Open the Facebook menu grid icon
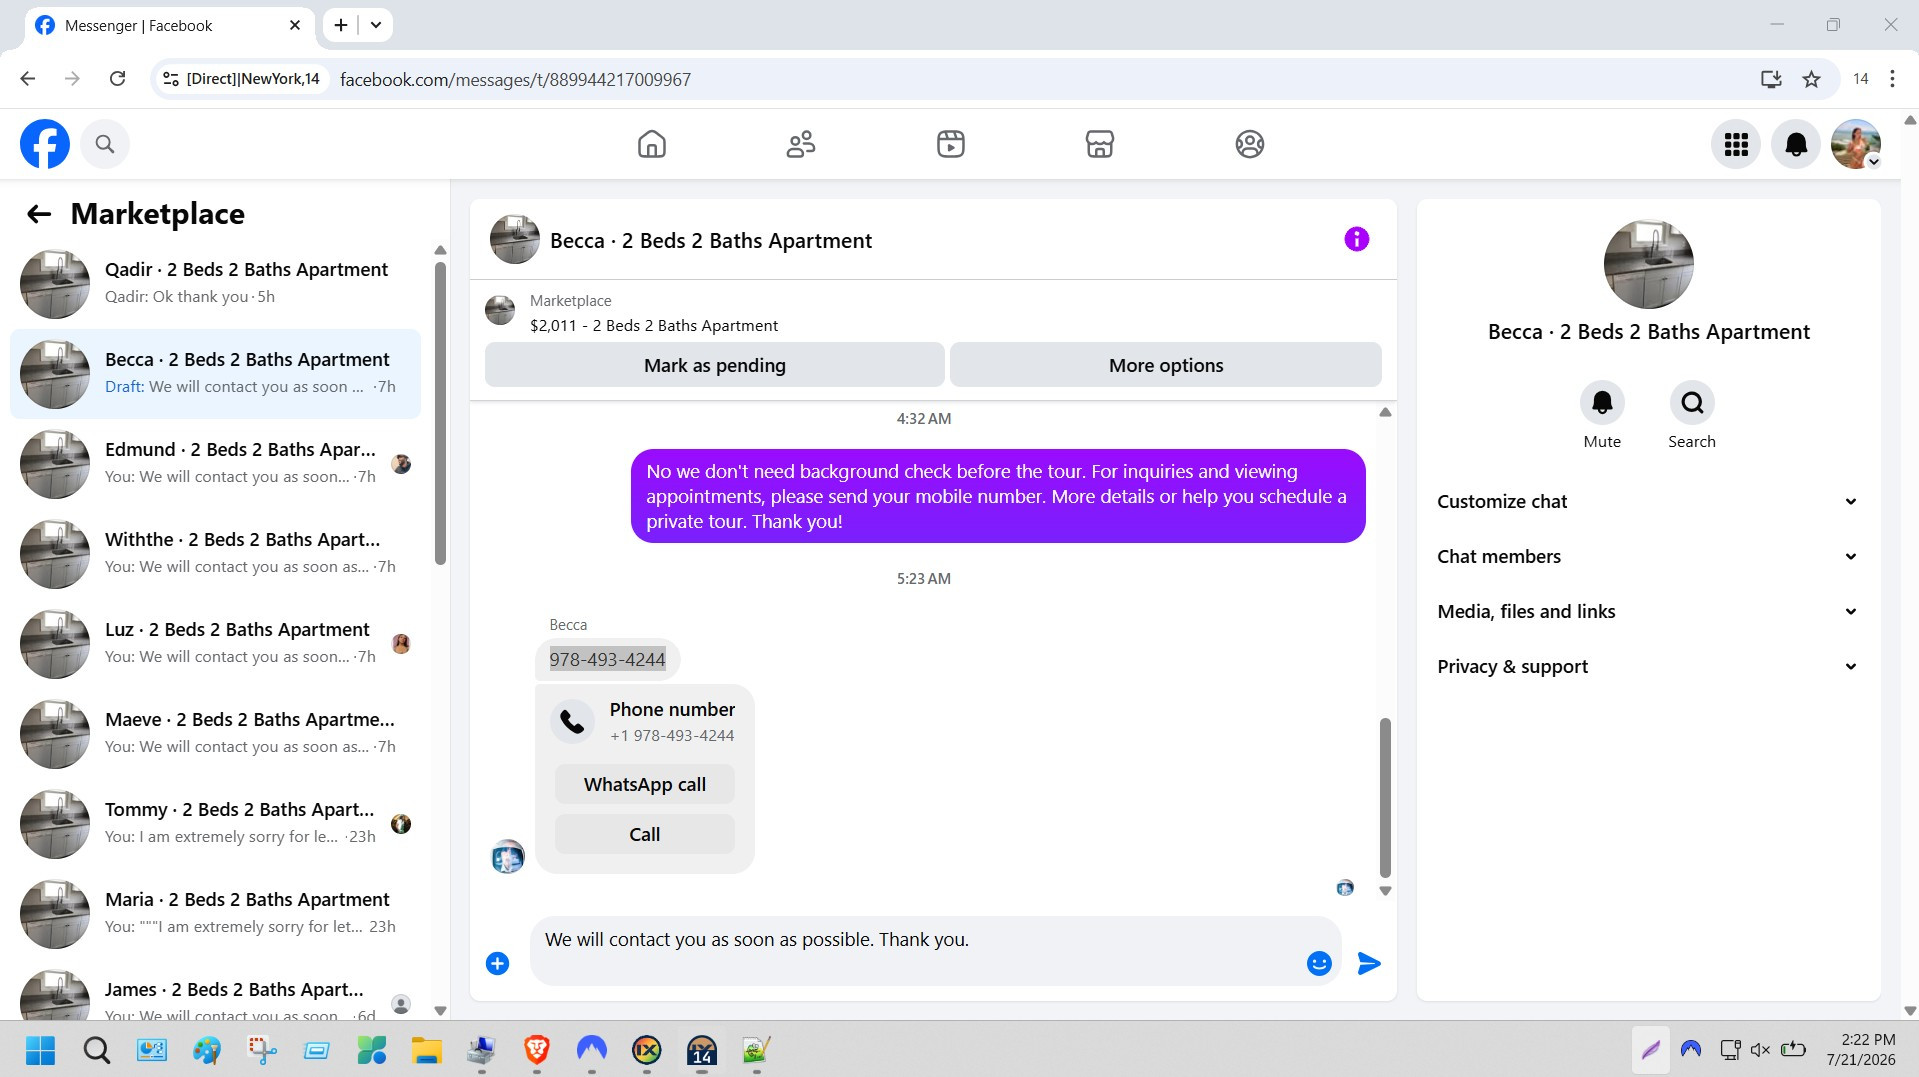The height and width of the screenshot is (1077, 1919). pos(1736,144)
